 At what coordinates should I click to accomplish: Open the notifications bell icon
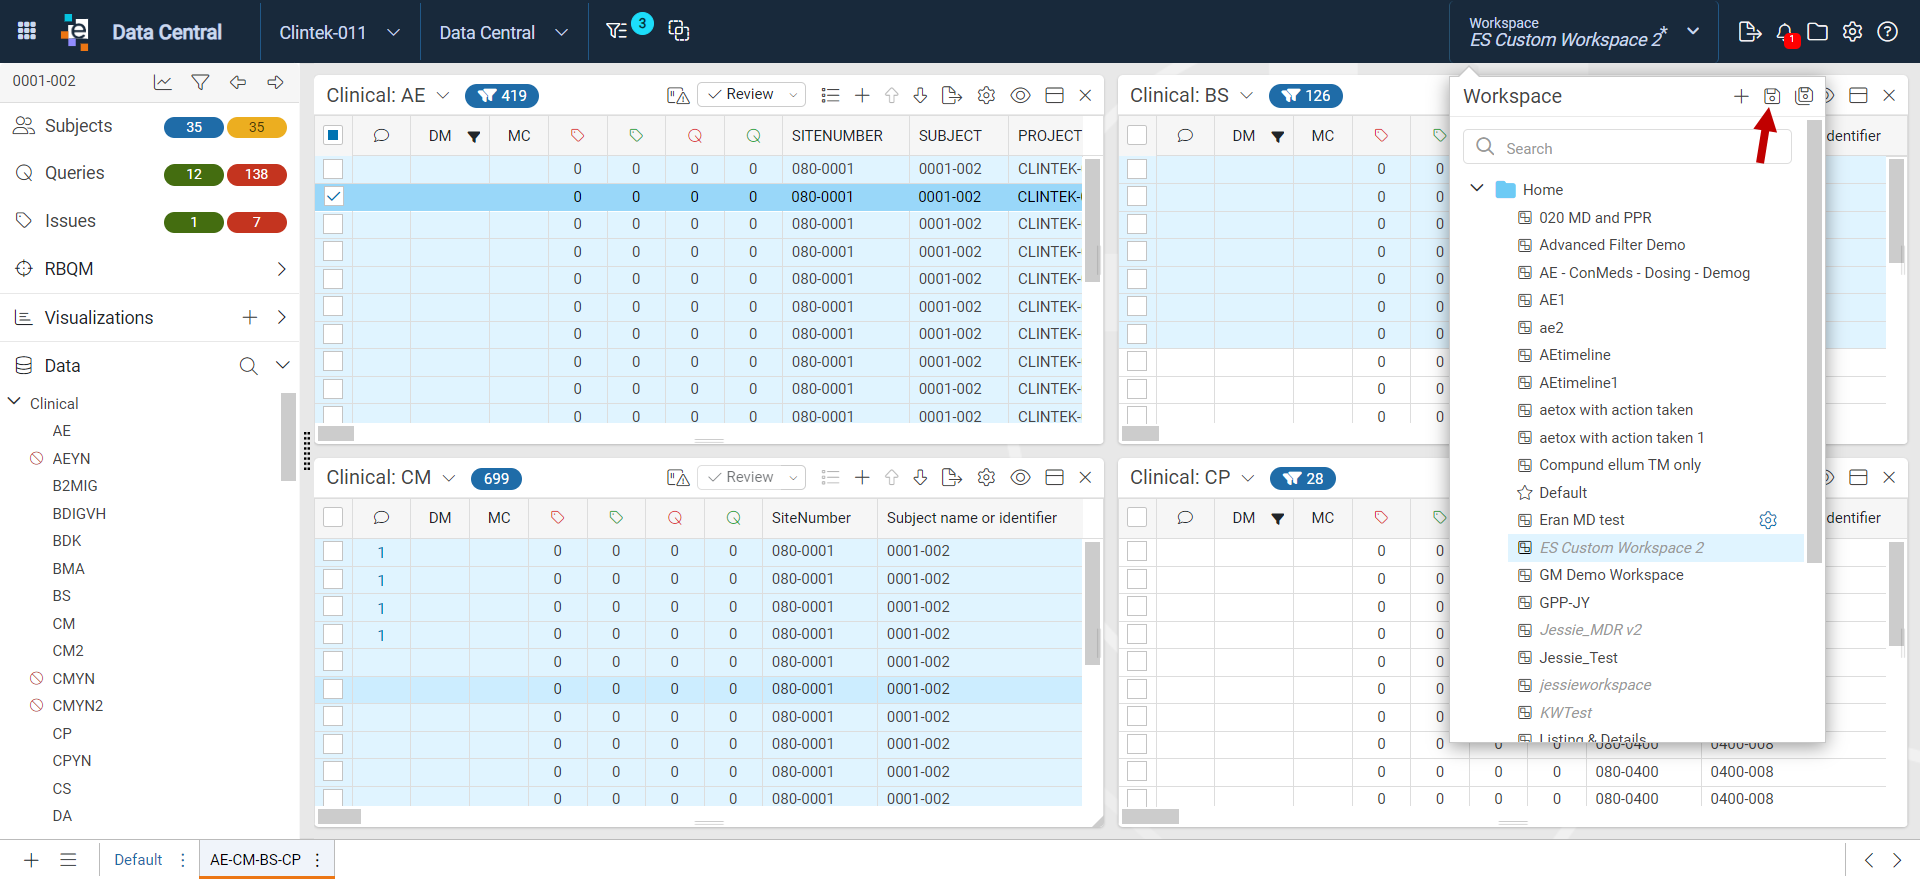[x=1785, y=32]
